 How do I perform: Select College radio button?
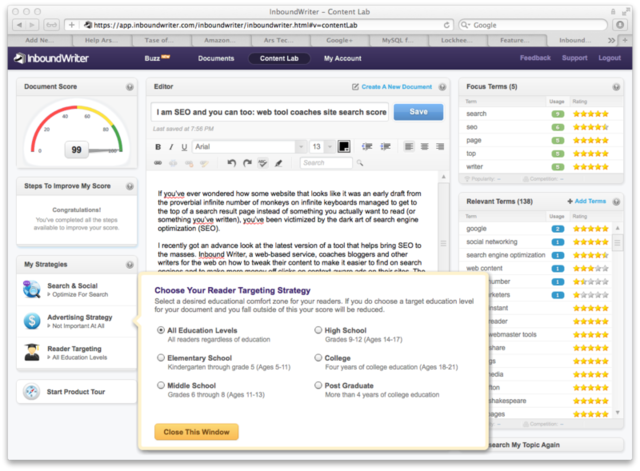(318, 358)
